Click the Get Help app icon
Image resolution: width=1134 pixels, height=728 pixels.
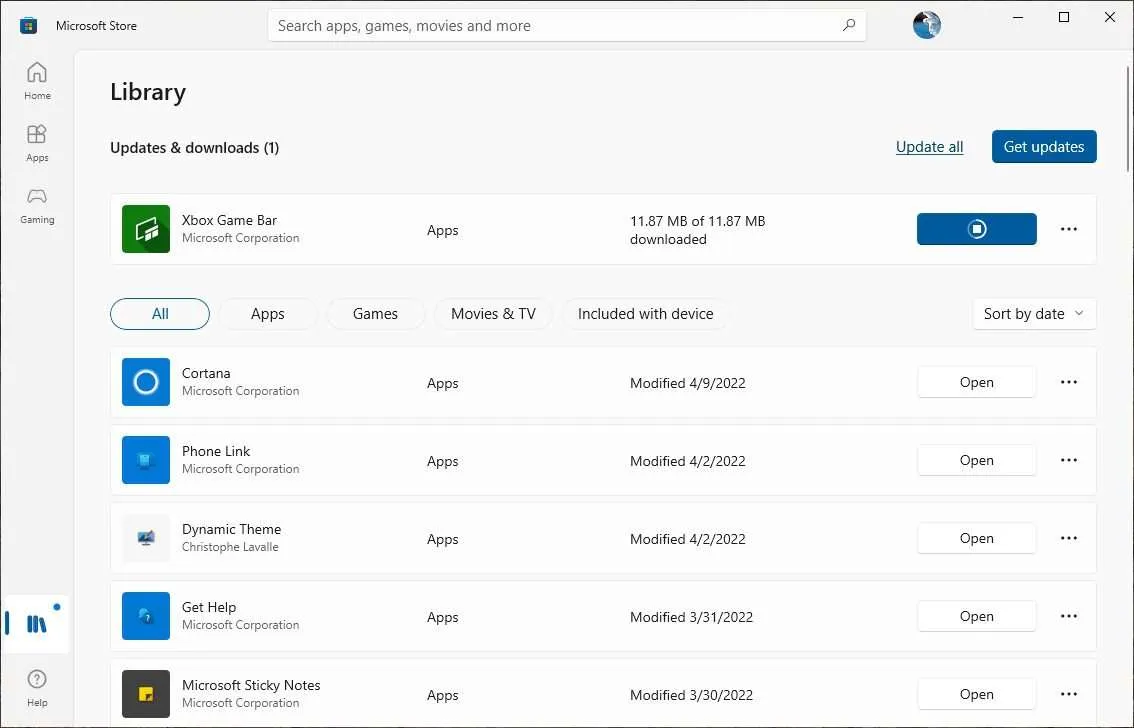pos(146,616)
